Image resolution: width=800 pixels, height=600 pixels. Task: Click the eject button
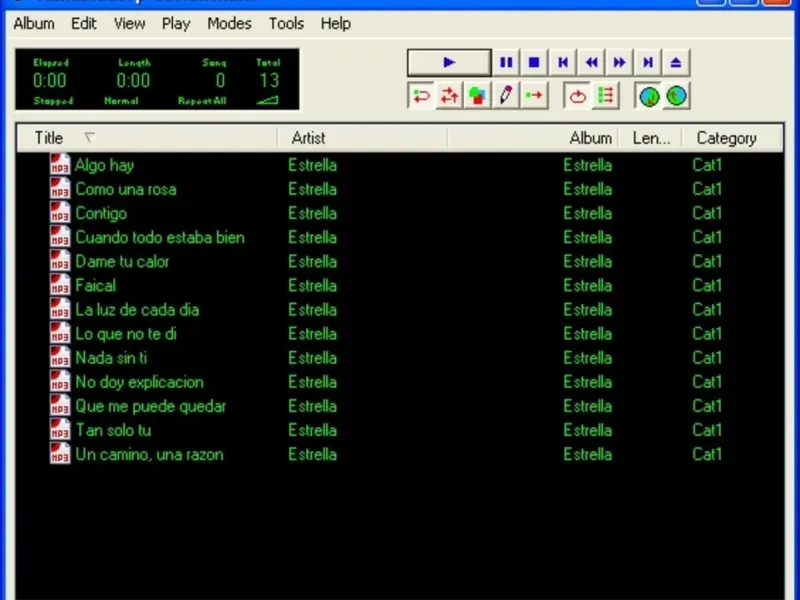click(x=676, y=63)
